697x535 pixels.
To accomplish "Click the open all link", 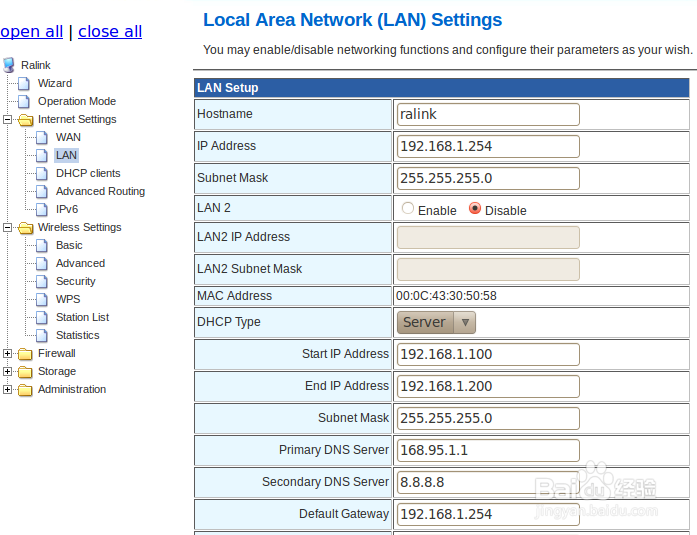I will pyautogui.click(x=32, y=32).
